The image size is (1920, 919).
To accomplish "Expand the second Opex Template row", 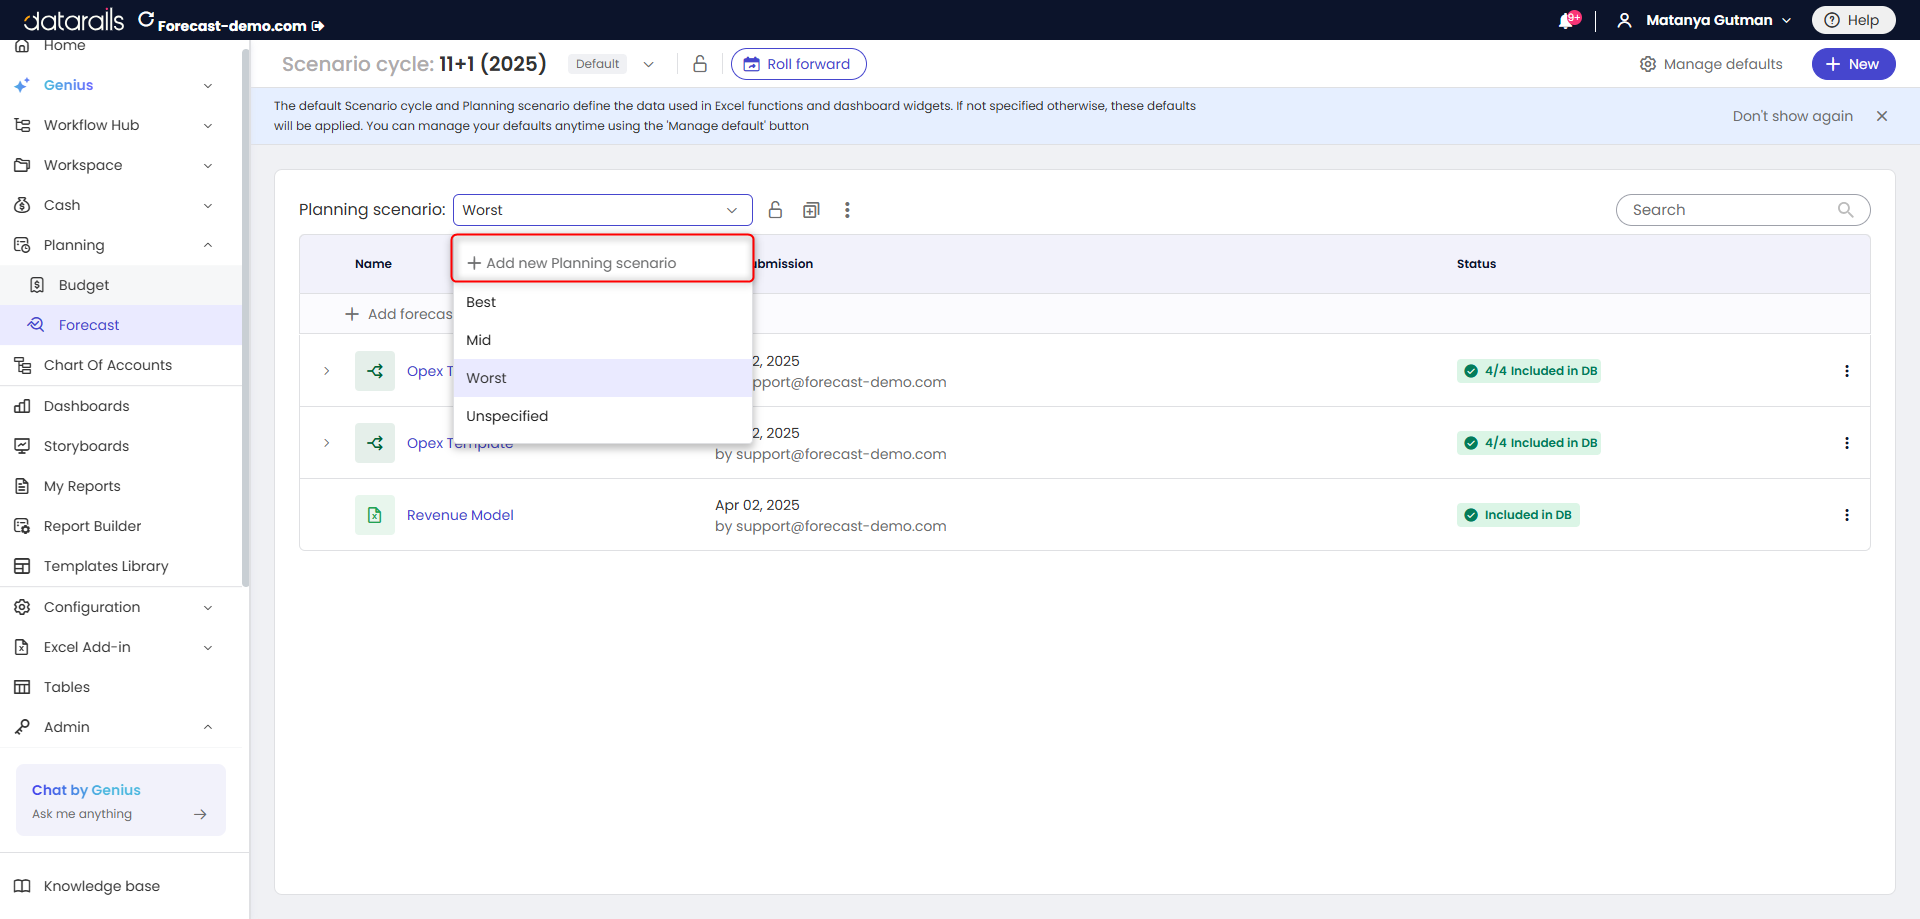I will point(326,443).
